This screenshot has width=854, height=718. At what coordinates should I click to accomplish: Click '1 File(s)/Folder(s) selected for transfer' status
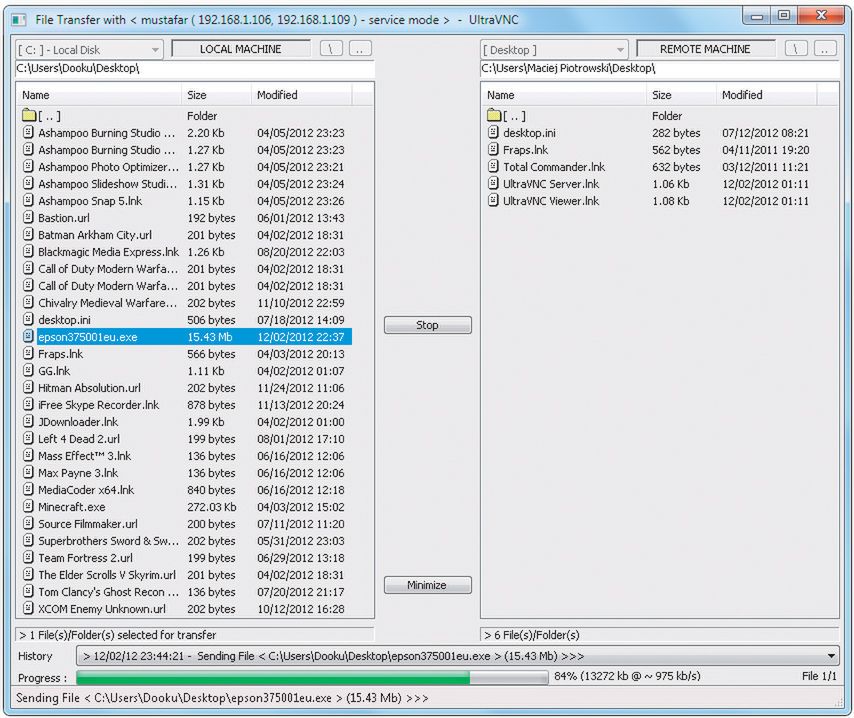click(x=118, y=635)
